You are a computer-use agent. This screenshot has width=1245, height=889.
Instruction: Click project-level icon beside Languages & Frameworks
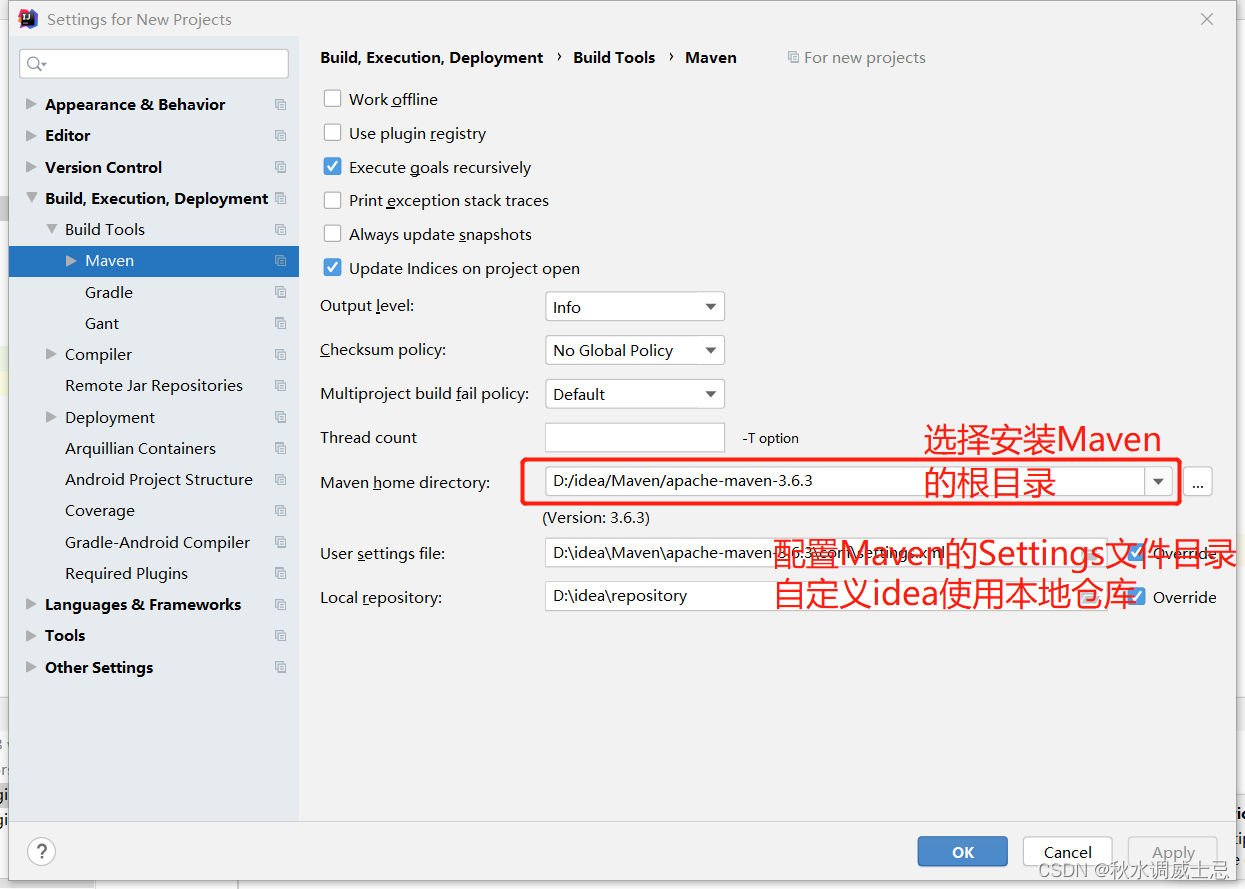(x=280, y=605)
